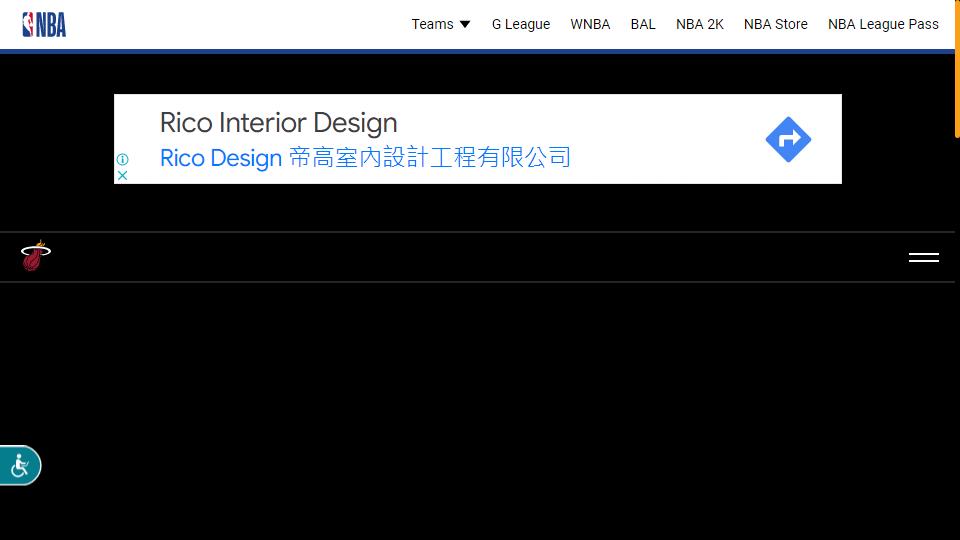960x540 pixels.
Task: Click the ad info icon
Action: point(122,159)
